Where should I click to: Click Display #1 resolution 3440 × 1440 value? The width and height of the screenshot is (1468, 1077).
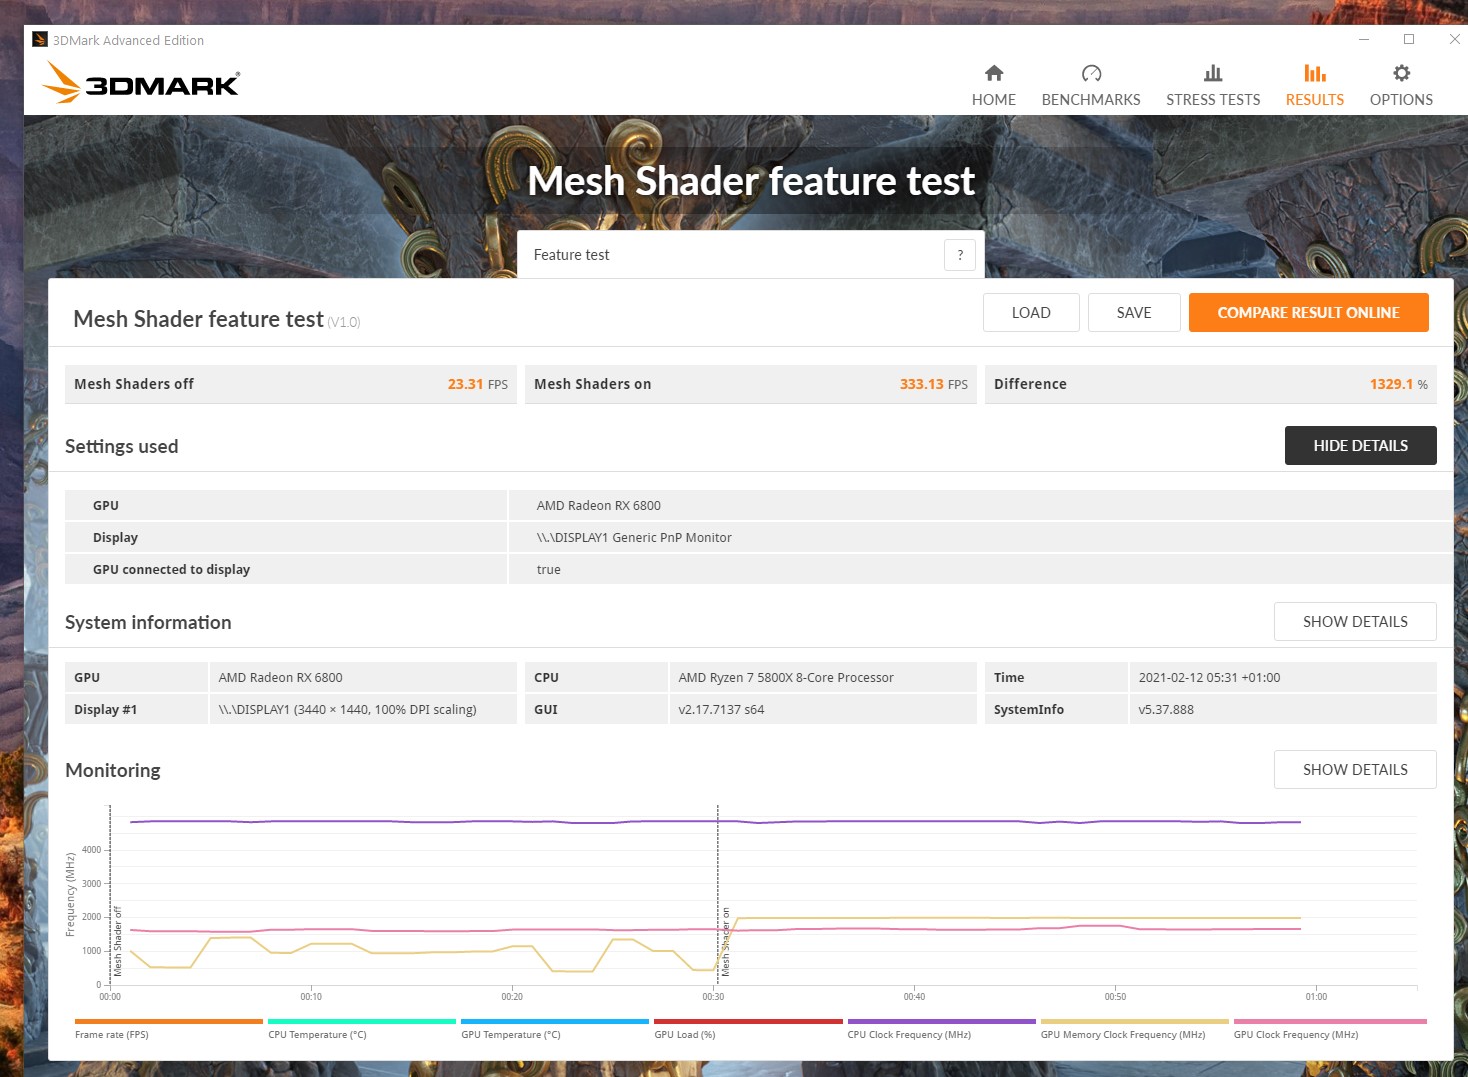coord(347,709)
